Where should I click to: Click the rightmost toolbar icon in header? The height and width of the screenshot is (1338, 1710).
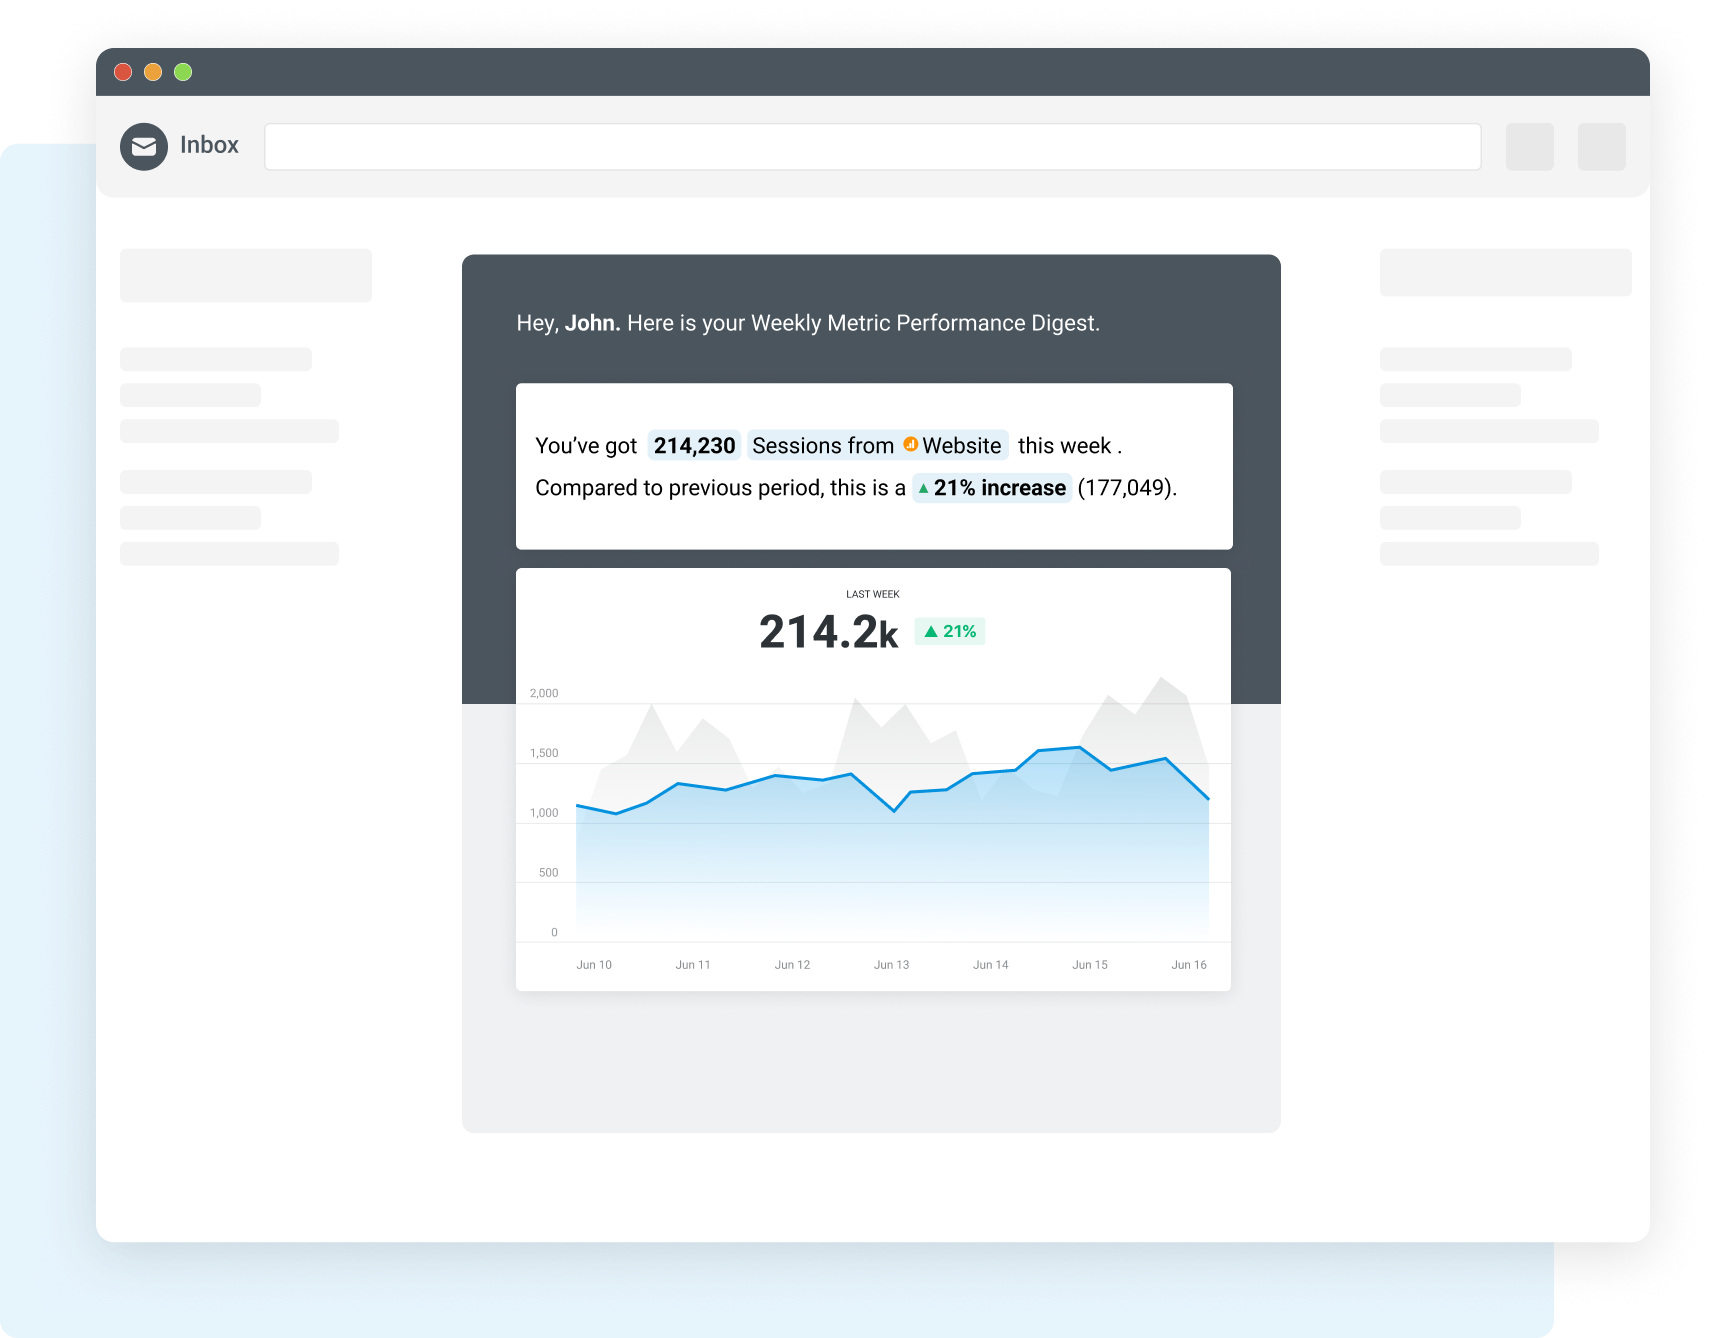(1601, 146)
